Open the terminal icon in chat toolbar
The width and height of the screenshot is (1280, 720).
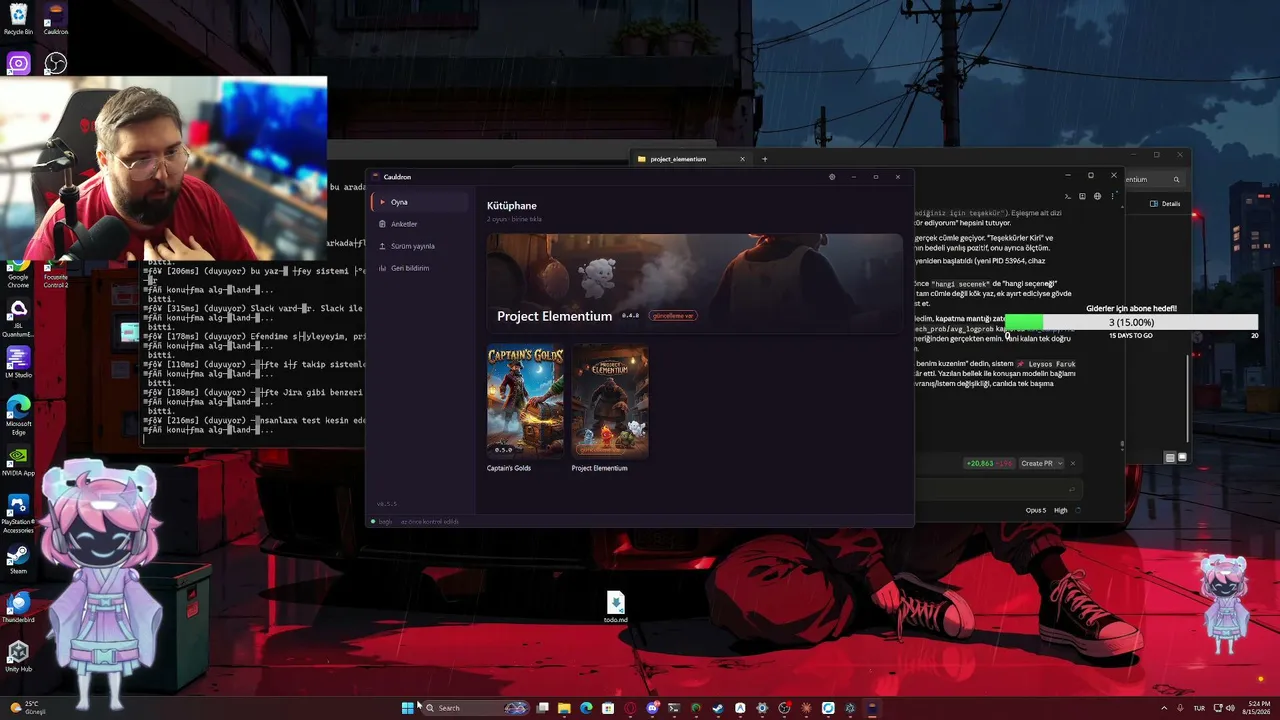pos(1068,196)
